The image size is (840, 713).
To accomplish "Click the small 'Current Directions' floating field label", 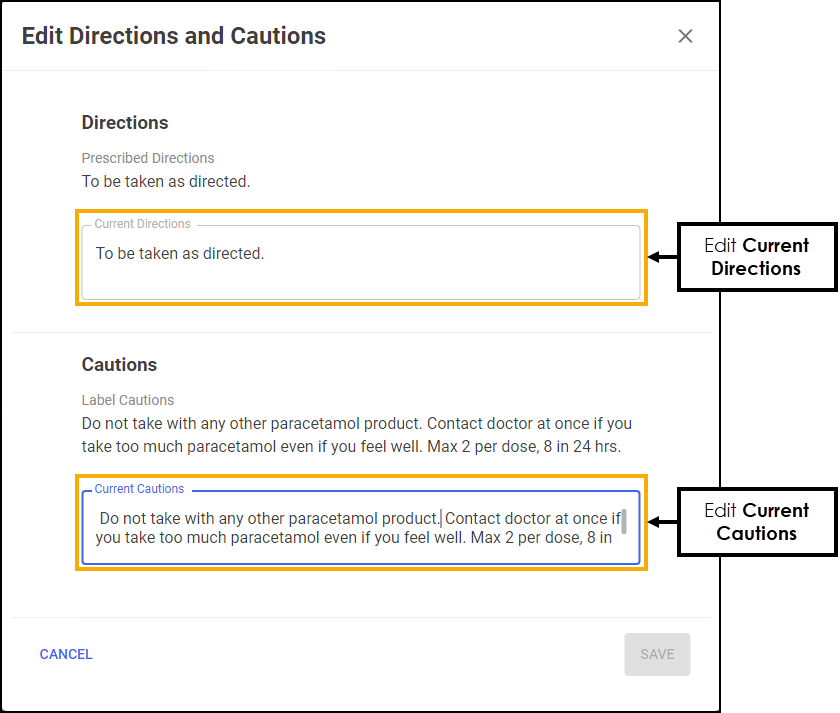I will pos(142,224).
